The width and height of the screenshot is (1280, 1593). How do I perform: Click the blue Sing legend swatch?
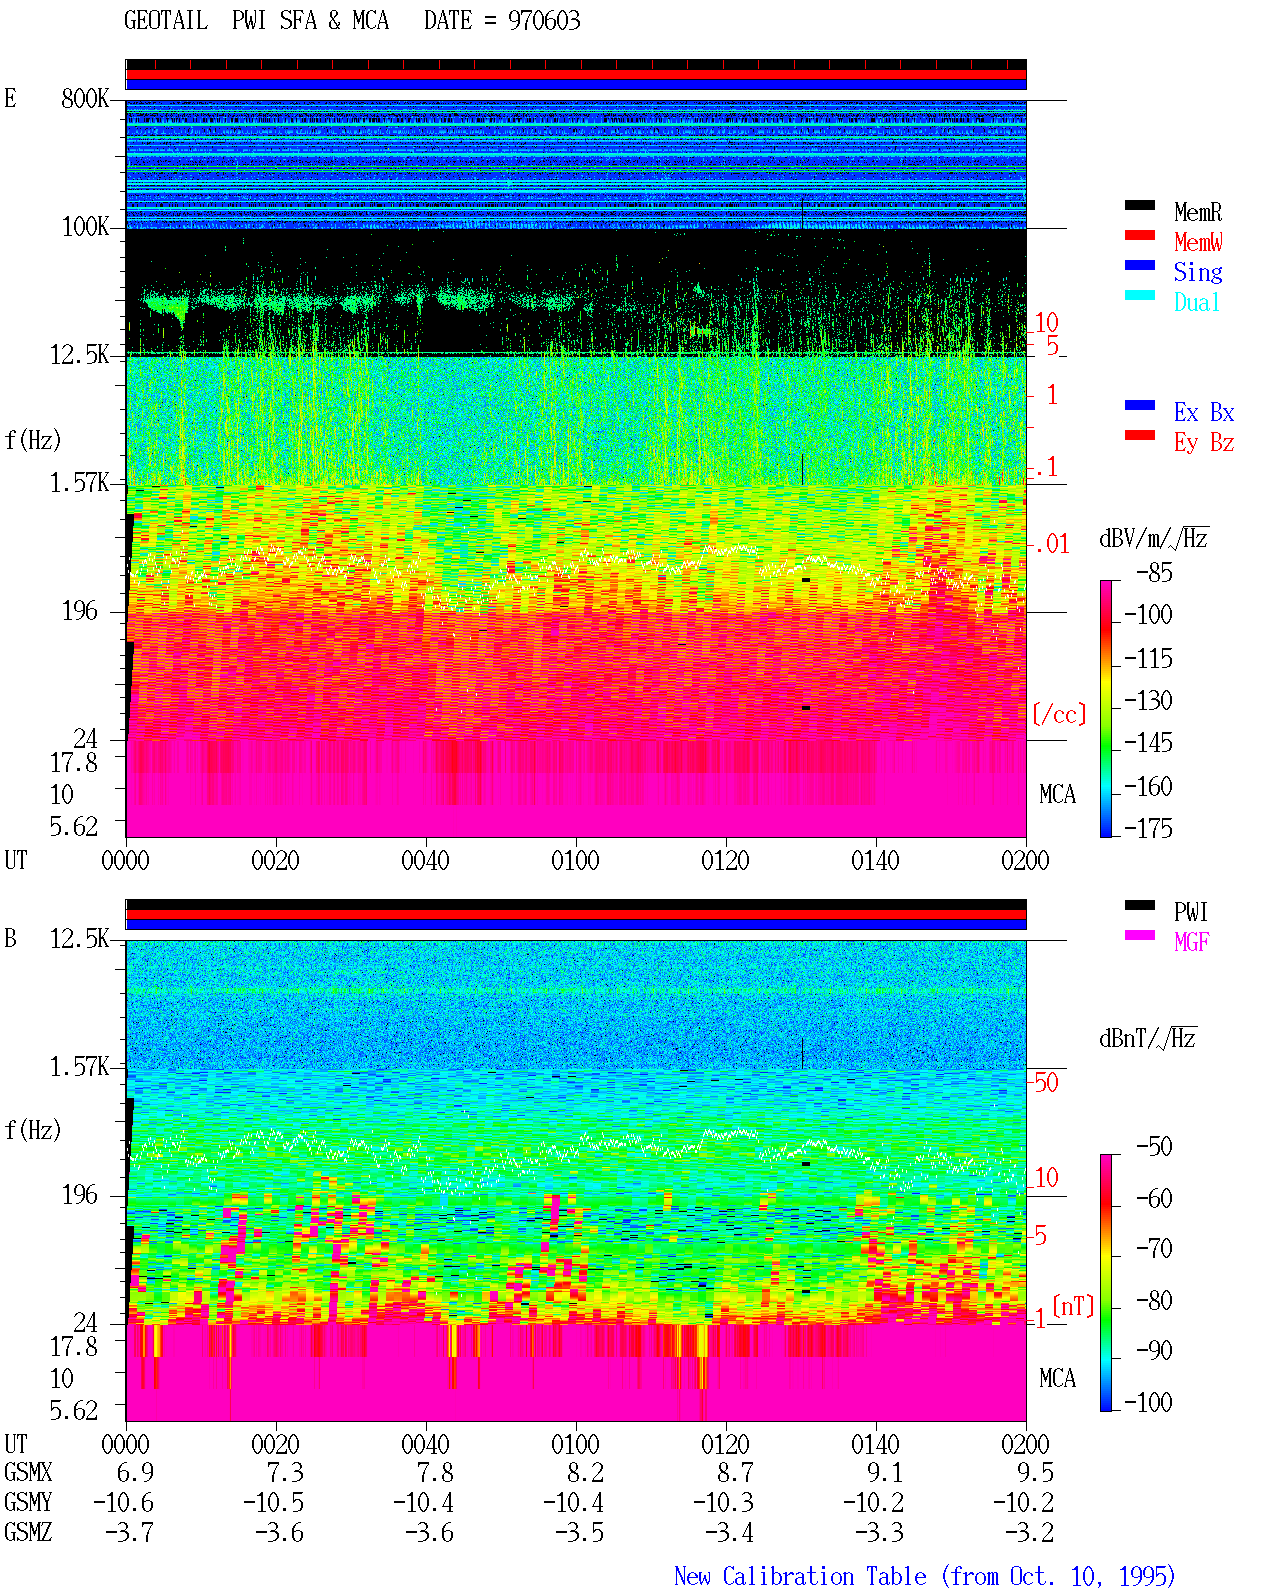pos(1139,265)
